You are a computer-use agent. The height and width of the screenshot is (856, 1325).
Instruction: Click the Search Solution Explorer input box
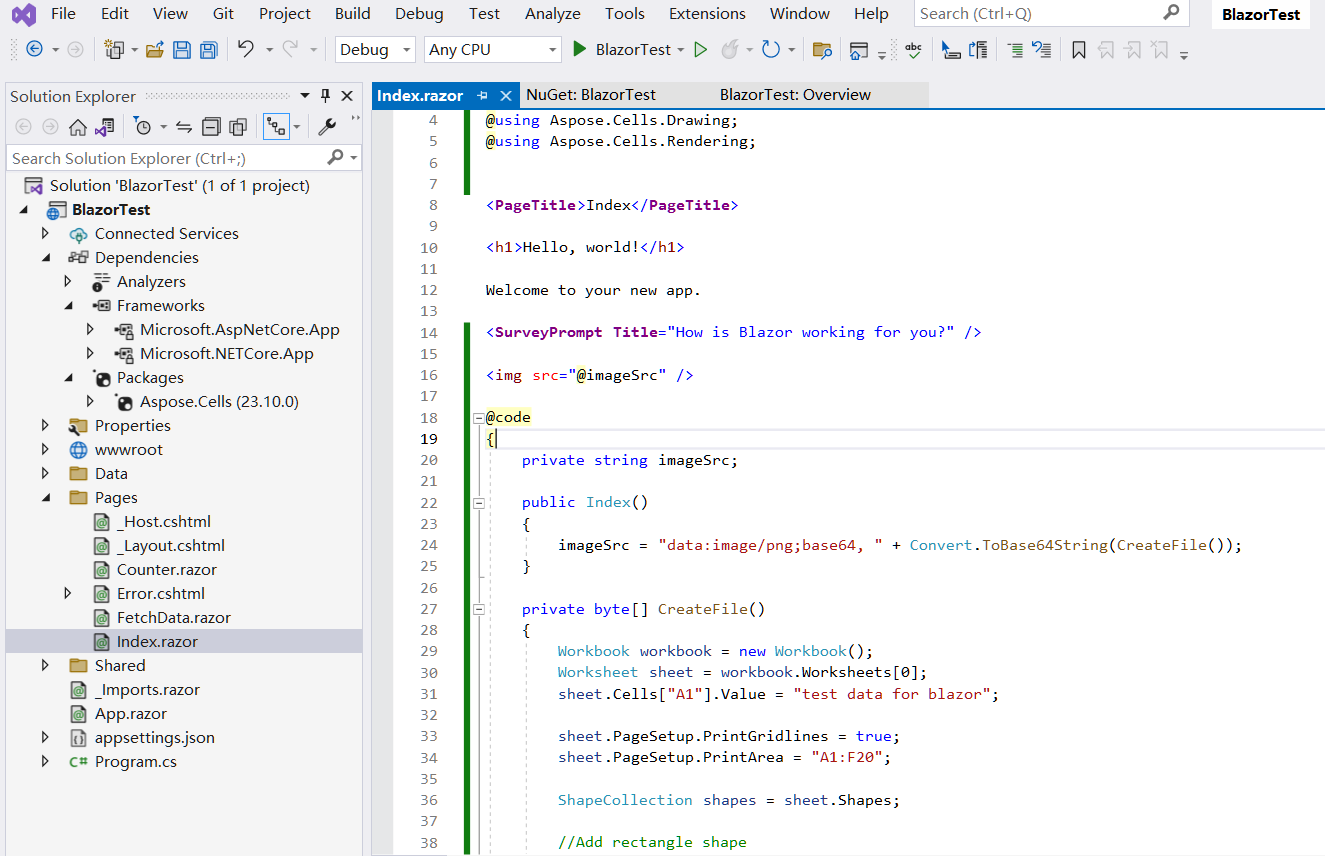[x=165, y=158]
